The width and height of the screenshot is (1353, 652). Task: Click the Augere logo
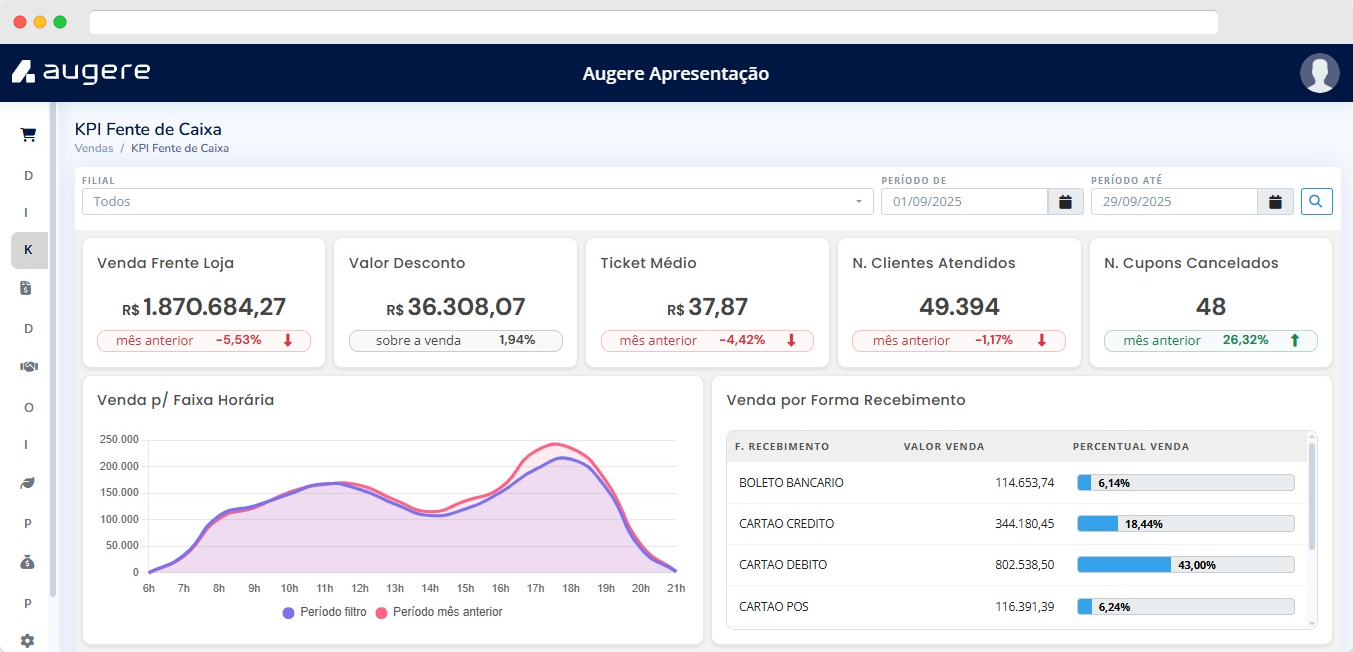tap(81, 72)
